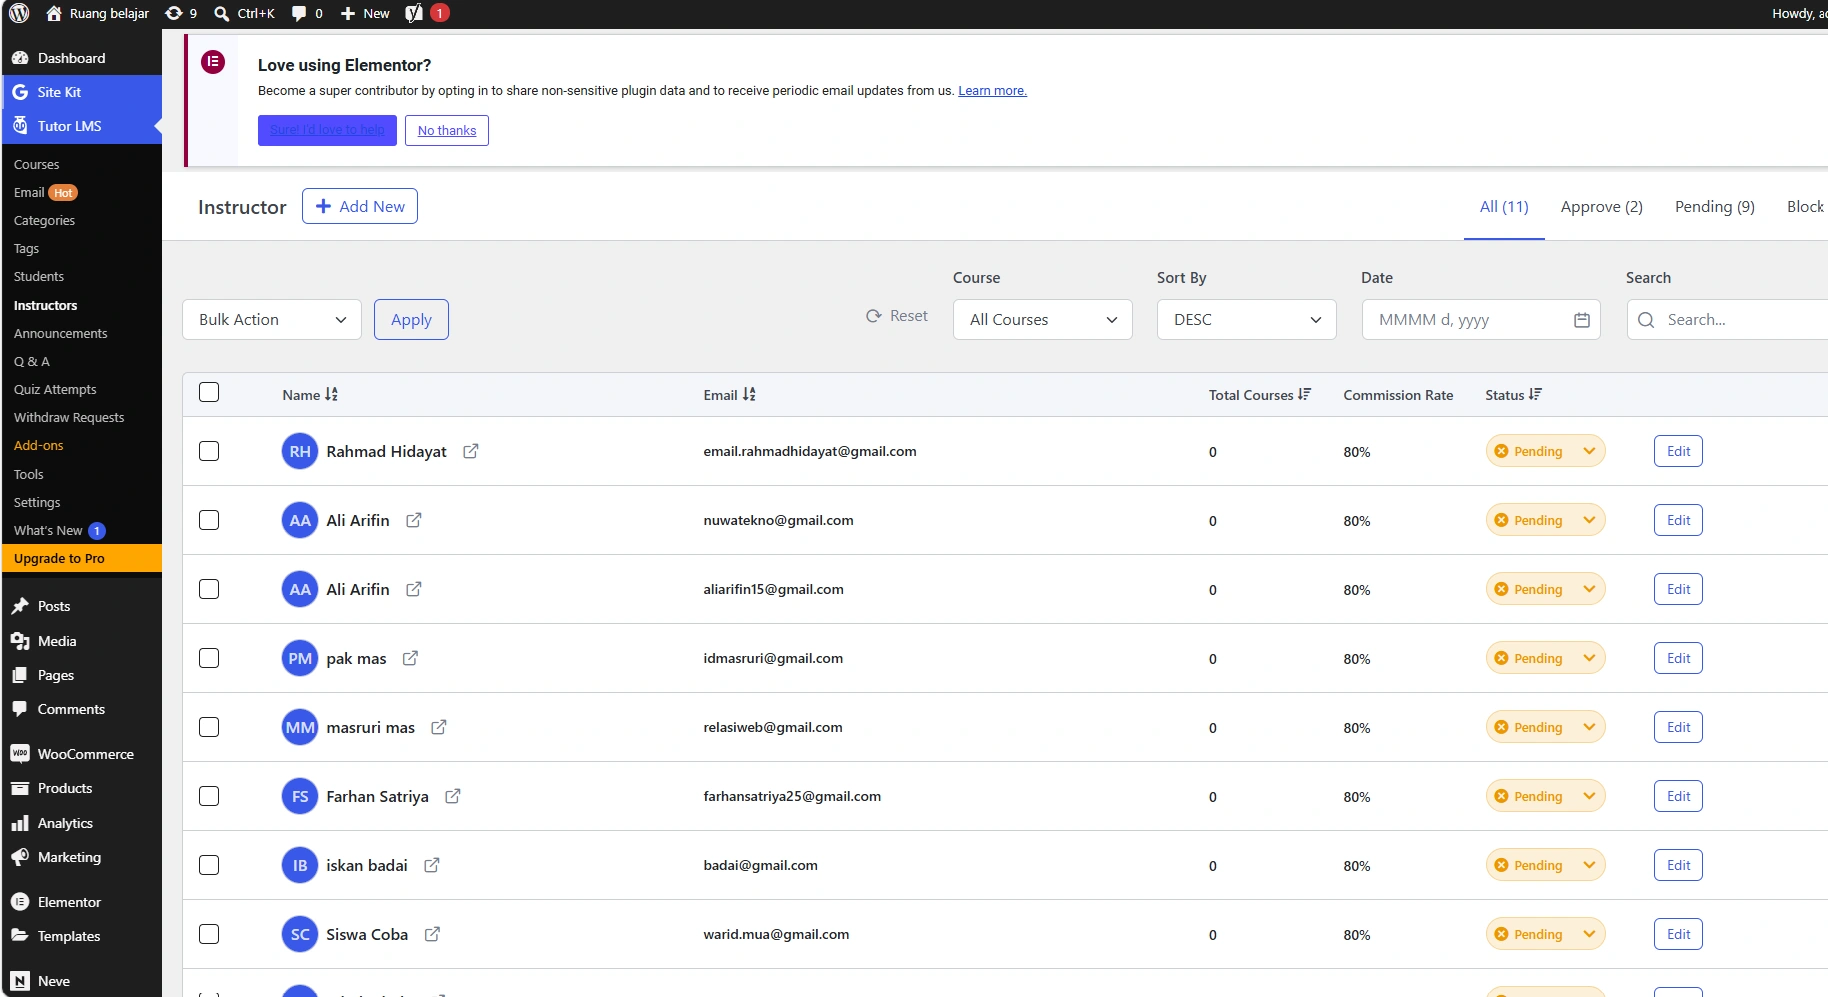Open the updates icon showing 9
The image size is (1828, 997).
(x=174, y=13)
